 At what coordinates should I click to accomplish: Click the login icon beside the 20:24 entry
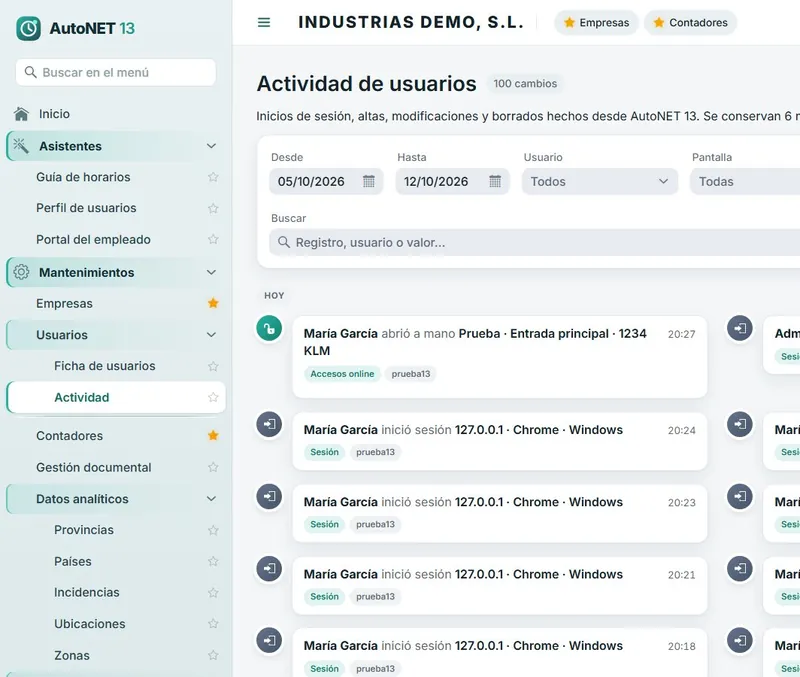tap(269, 424)
